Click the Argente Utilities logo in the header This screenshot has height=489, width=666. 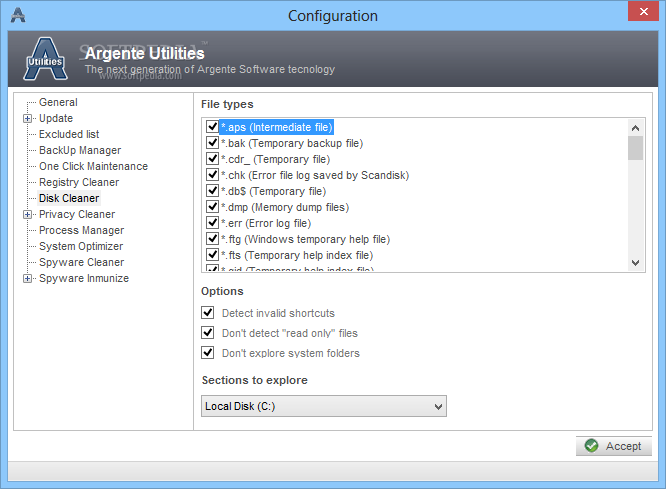tap(45, 59)
